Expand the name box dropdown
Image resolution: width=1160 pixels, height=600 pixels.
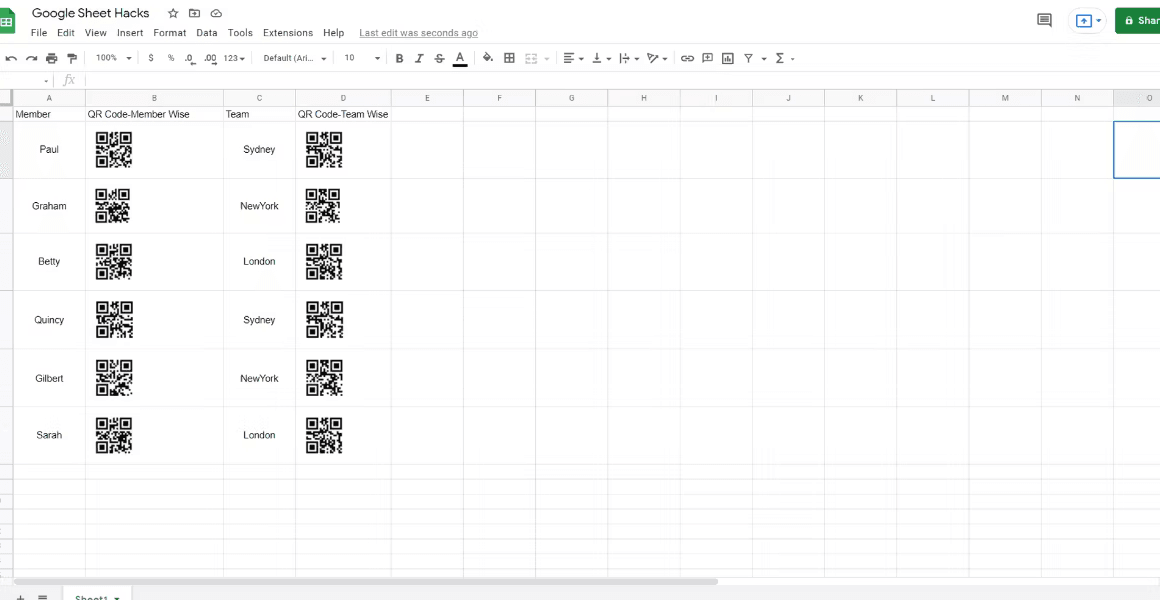click(x=47, y=81)
